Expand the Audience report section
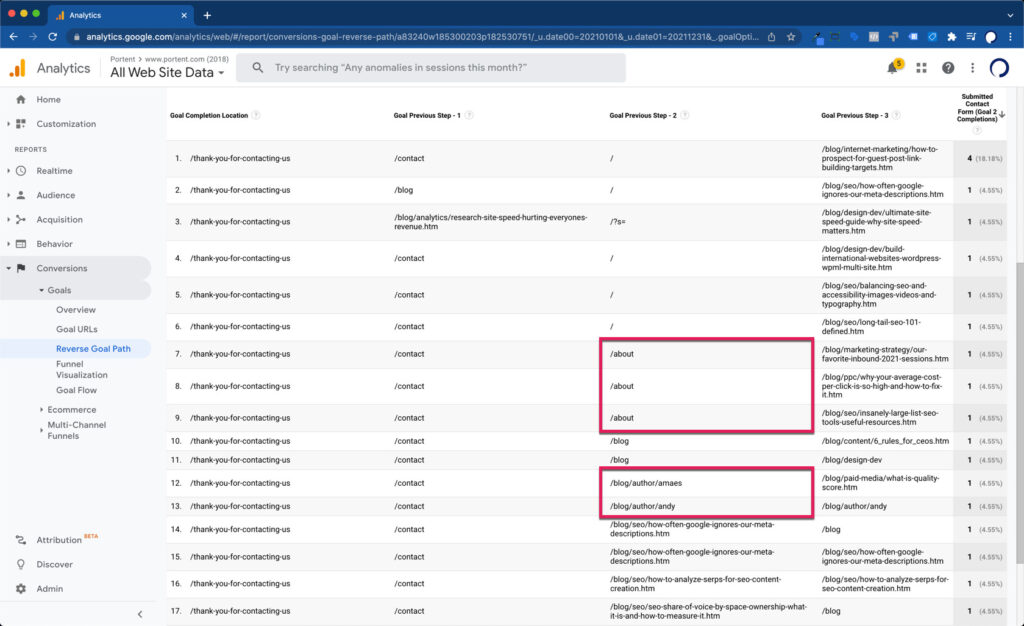 click(55, 195)
